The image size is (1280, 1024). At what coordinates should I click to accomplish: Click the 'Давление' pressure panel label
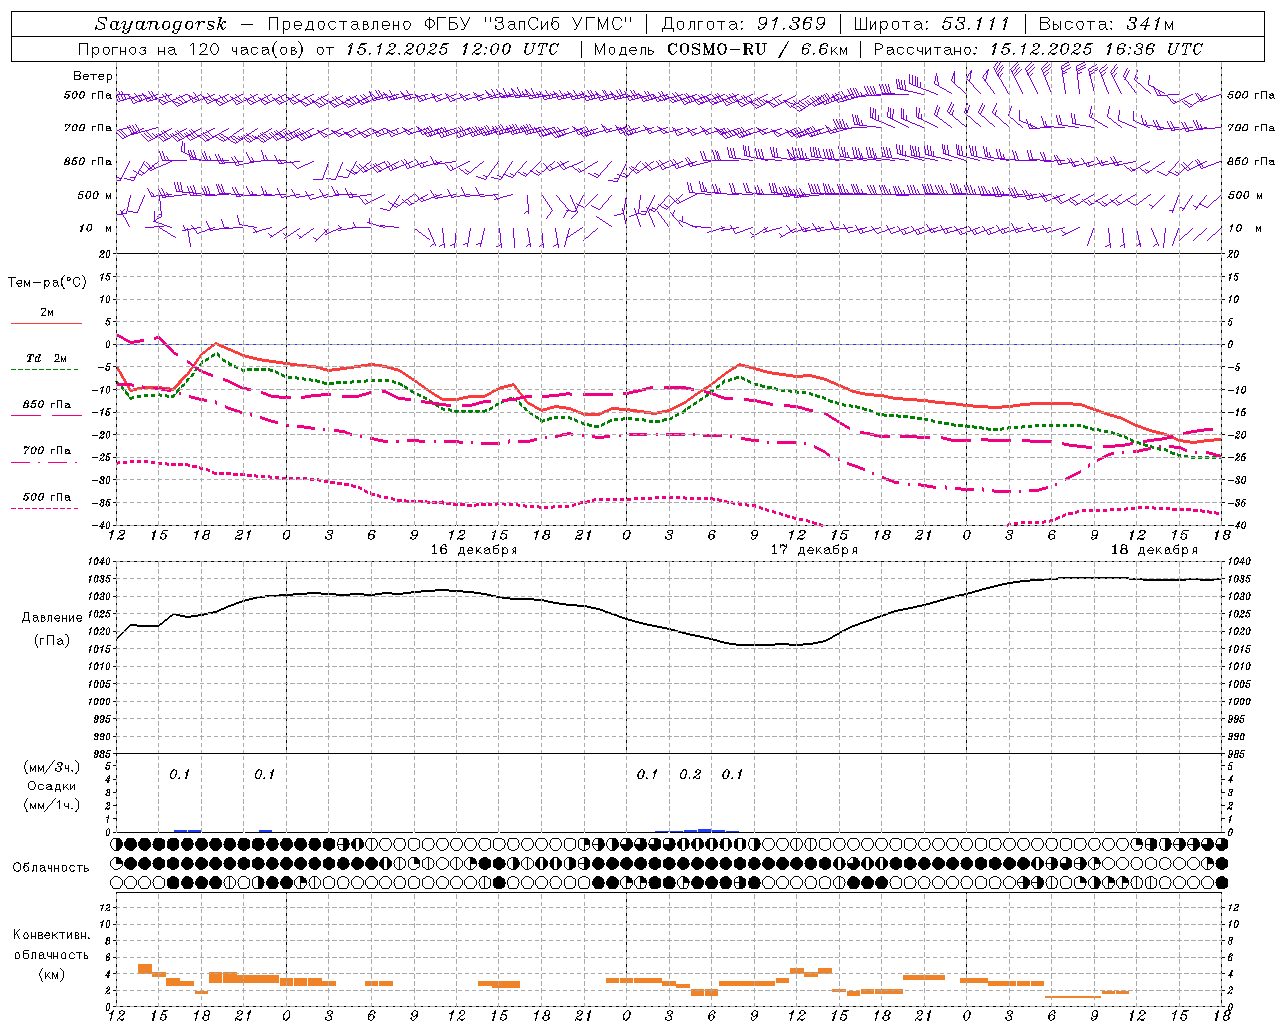tap(52, 618)
